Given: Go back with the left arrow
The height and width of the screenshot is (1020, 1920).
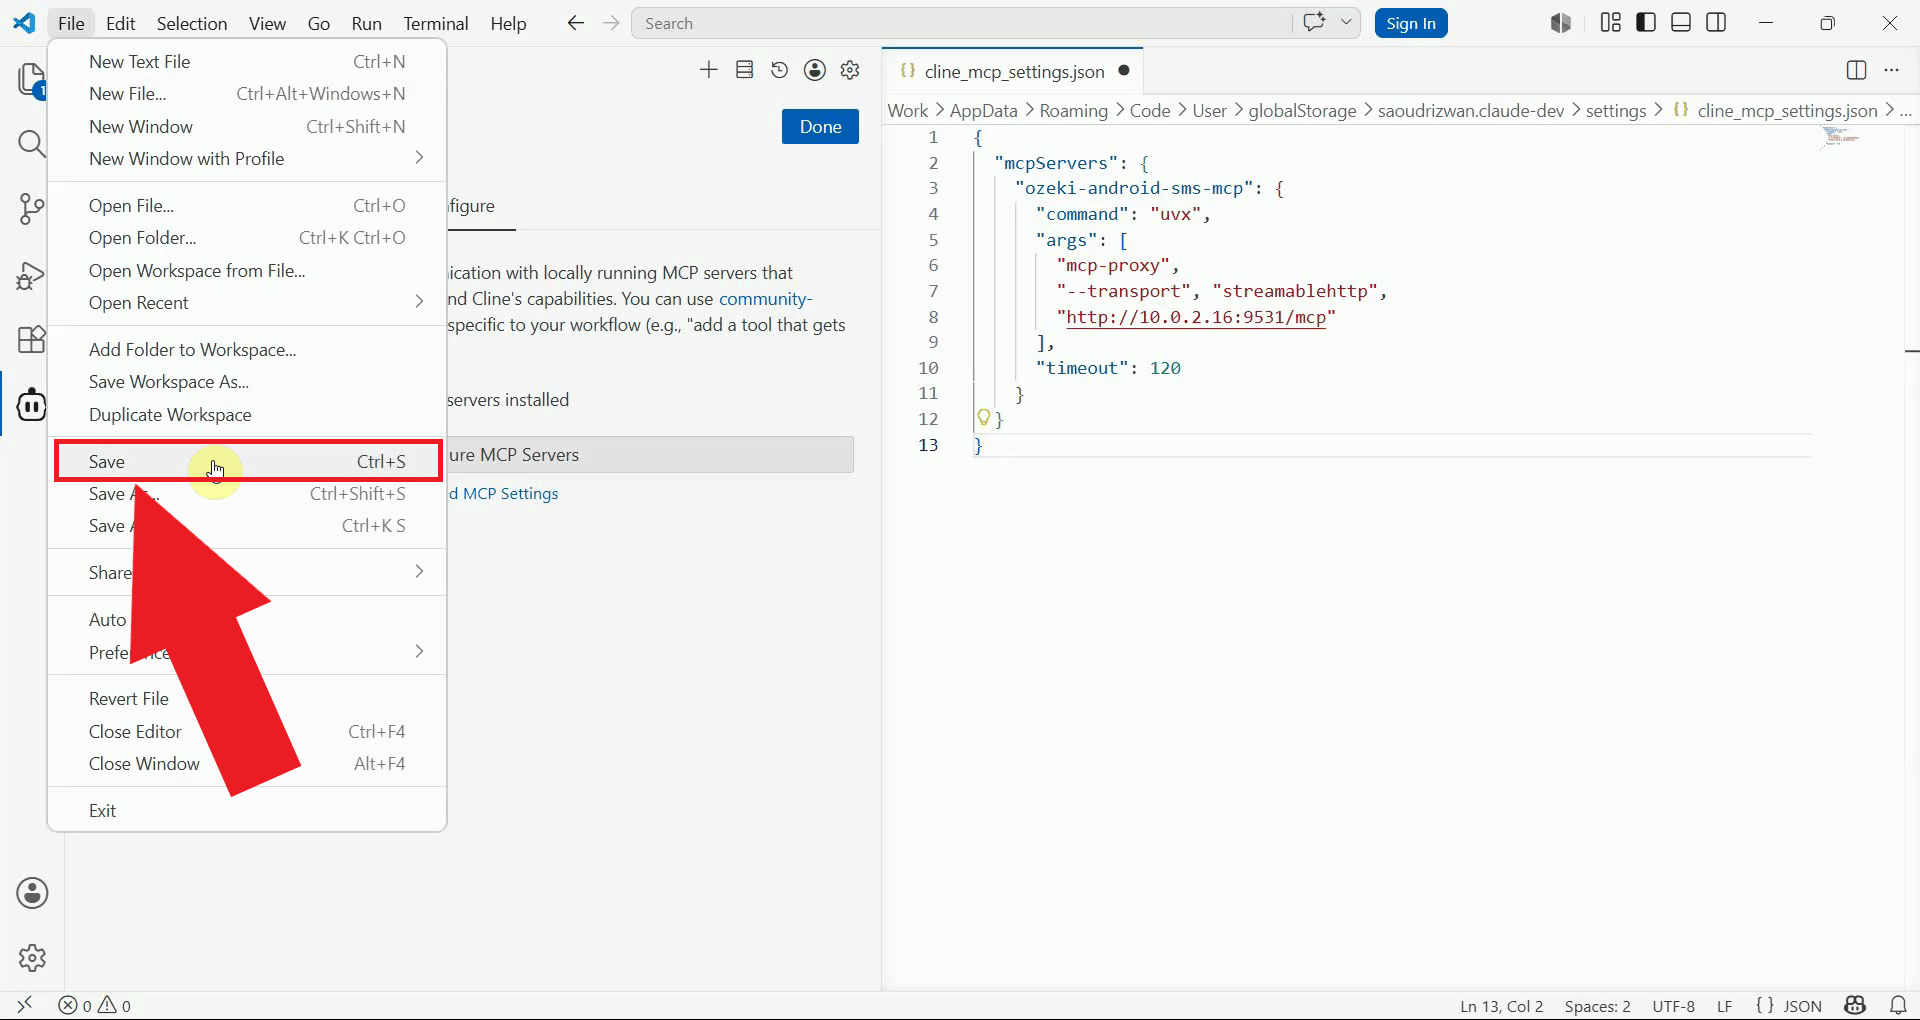Looking at the screenshot, I should click(x=575, y=23).
